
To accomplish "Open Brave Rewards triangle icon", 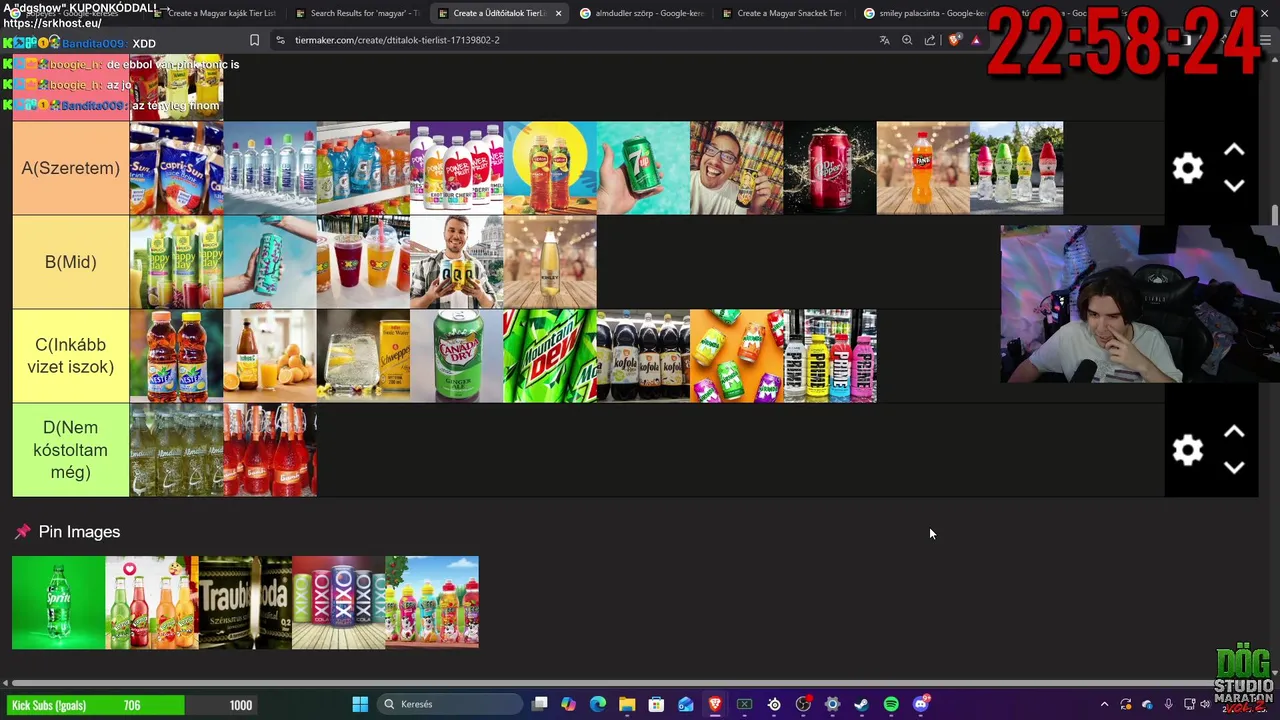I will [976, 40].
